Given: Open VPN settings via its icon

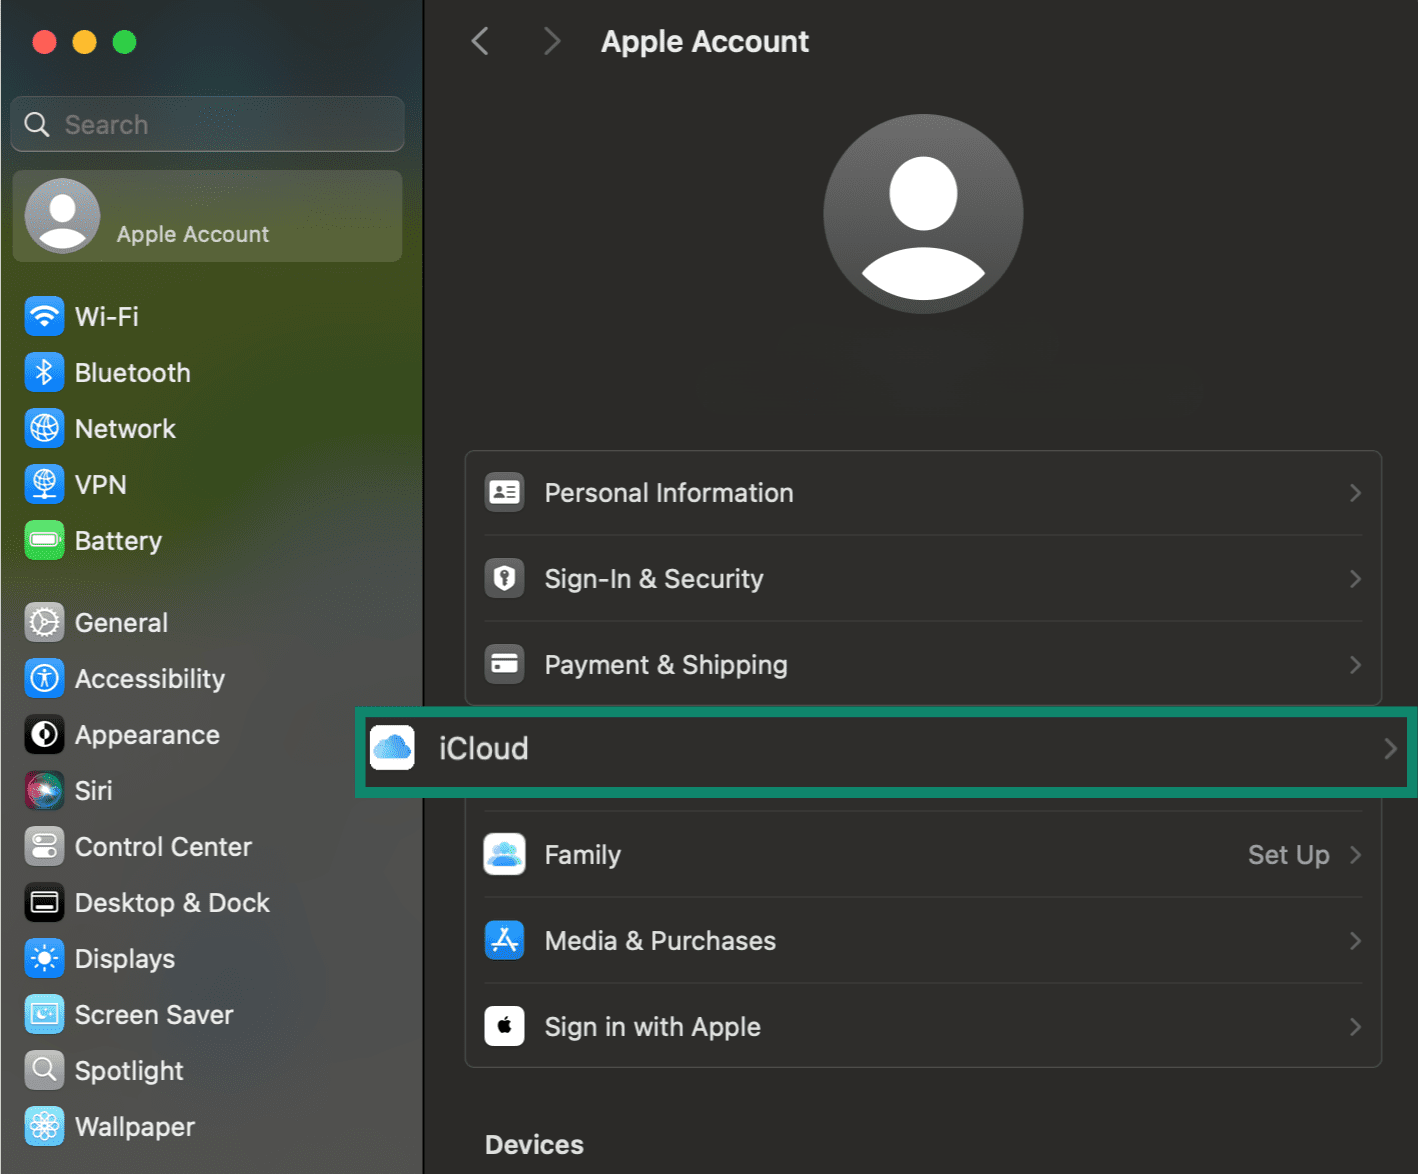Looking at the screenshot, I should (x=44, y=484).
